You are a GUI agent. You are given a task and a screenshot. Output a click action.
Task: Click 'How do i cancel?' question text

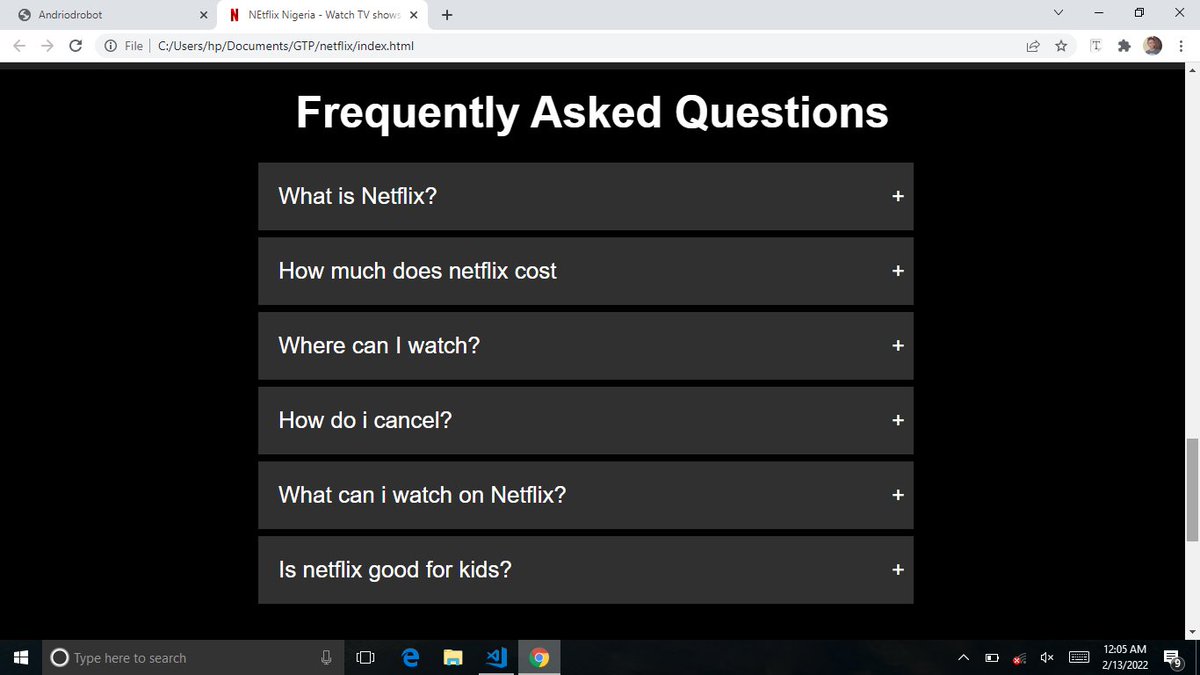(x=365, y=420)
